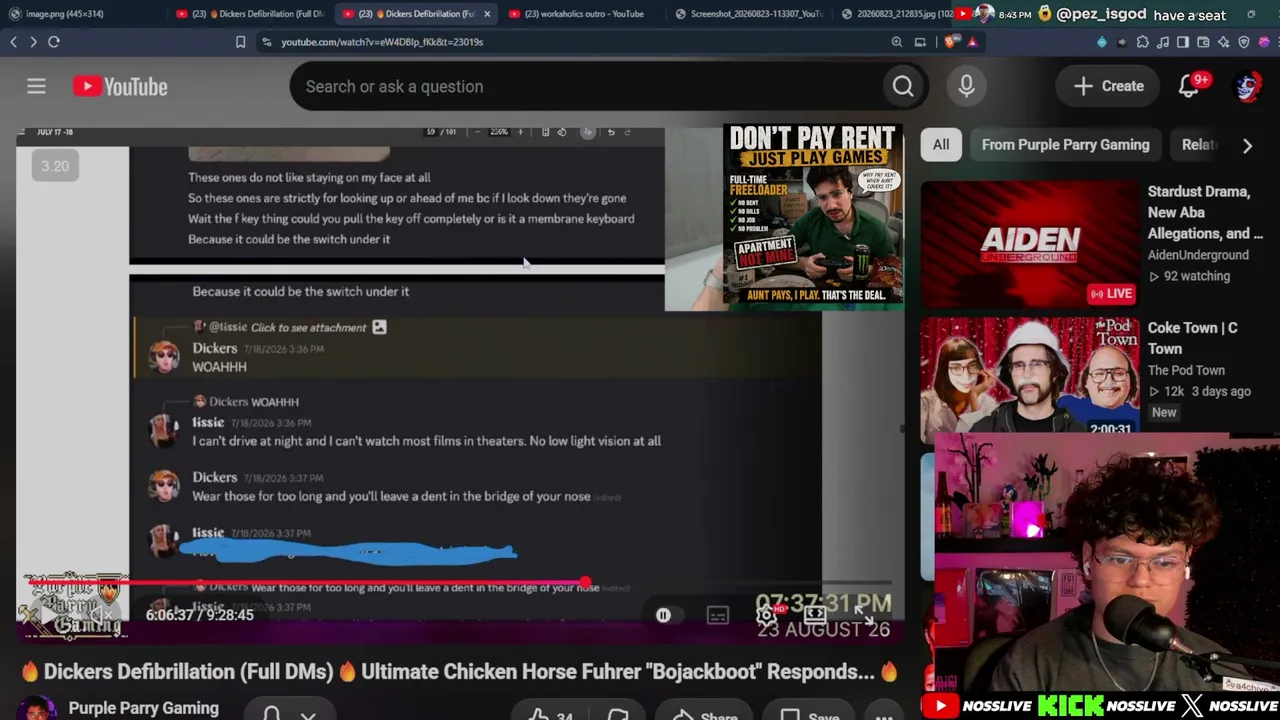Close the active Dickers Defibrillation tab
Image resolution: width=1280 pixels, height=720 pixels.
pyautogui.click(x=487, y=14)
